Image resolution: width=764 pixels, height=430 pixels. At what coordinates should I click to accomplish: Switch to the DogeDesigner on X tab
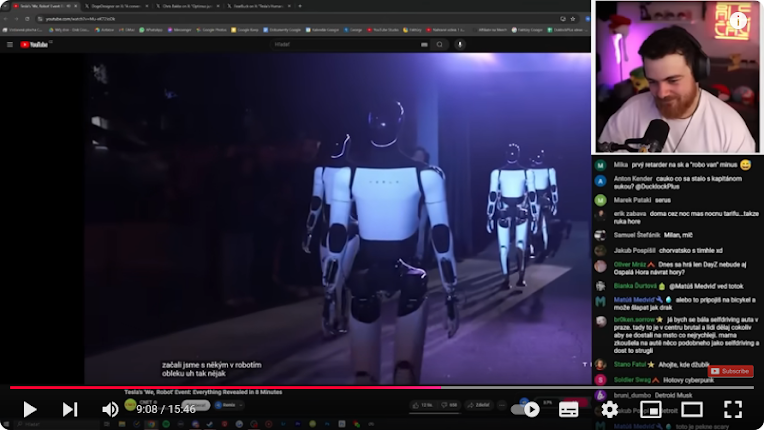tap(115, 6)
